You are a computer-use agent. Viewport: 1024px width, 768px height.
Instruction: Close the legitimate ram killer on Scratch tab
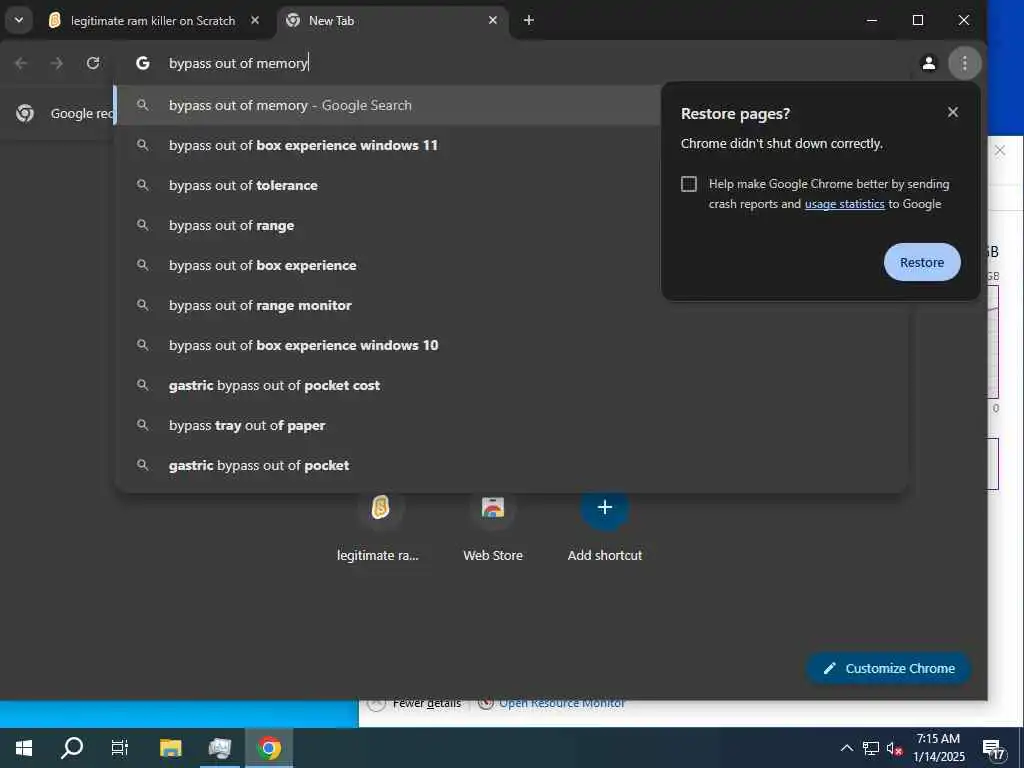255,21
